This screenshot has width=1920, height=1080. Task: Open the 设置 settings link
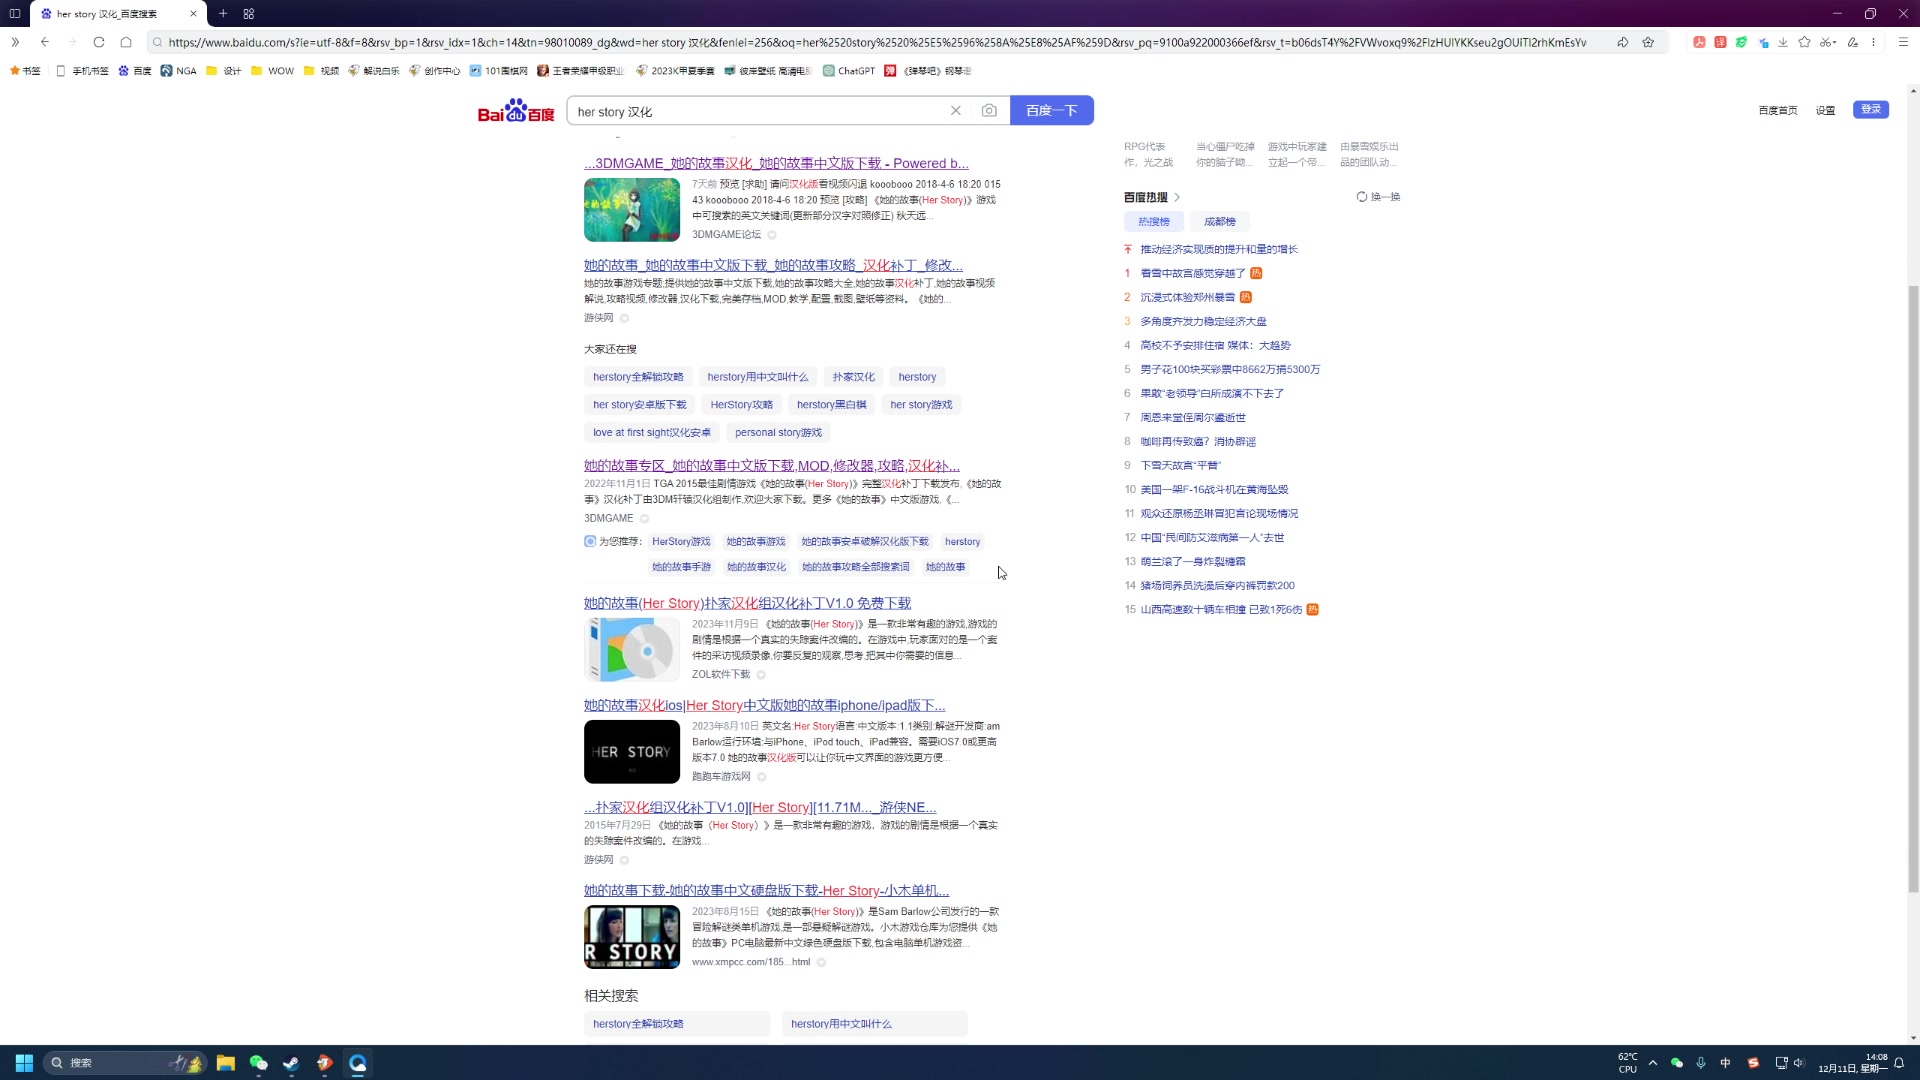1826,111
